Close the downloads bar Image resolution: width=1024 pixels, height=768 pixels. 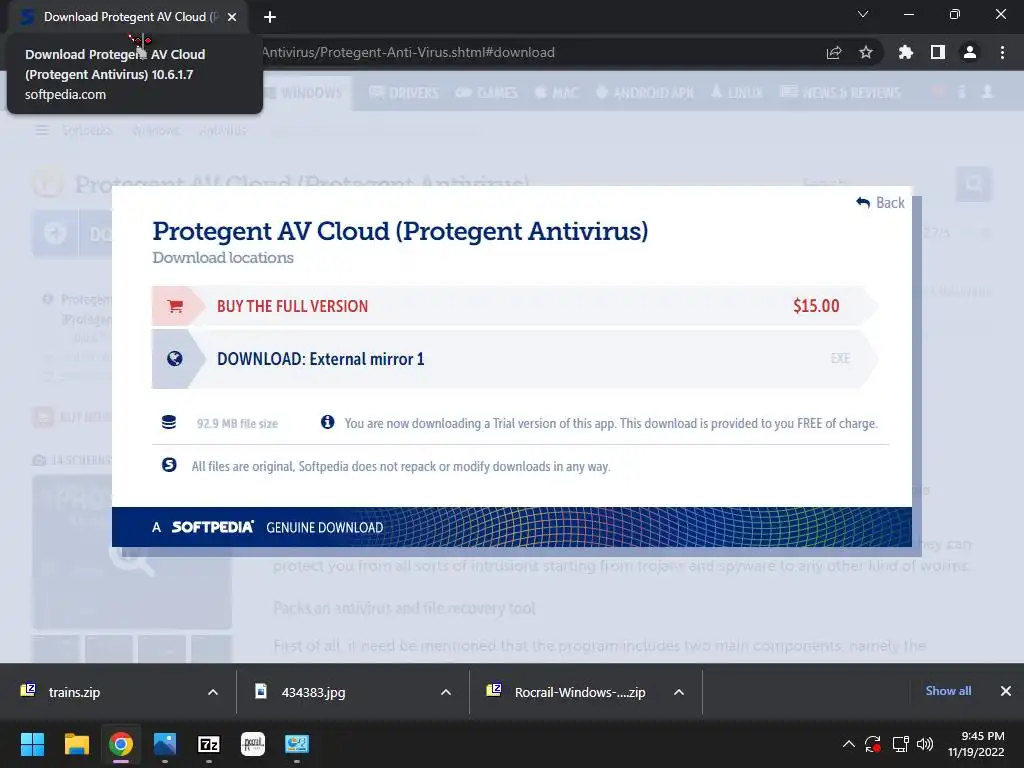(1006, 691)
